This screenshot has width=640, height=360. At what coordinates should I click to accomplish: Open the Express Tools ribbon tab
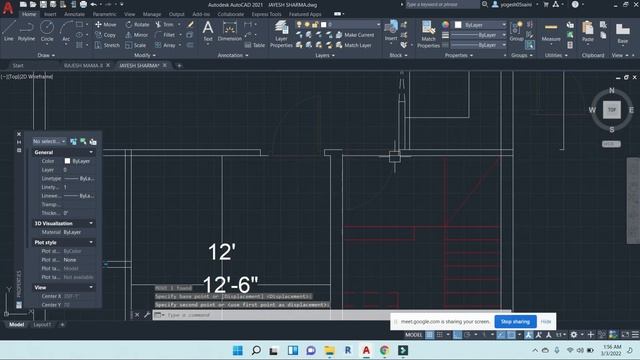click(266, 14)
